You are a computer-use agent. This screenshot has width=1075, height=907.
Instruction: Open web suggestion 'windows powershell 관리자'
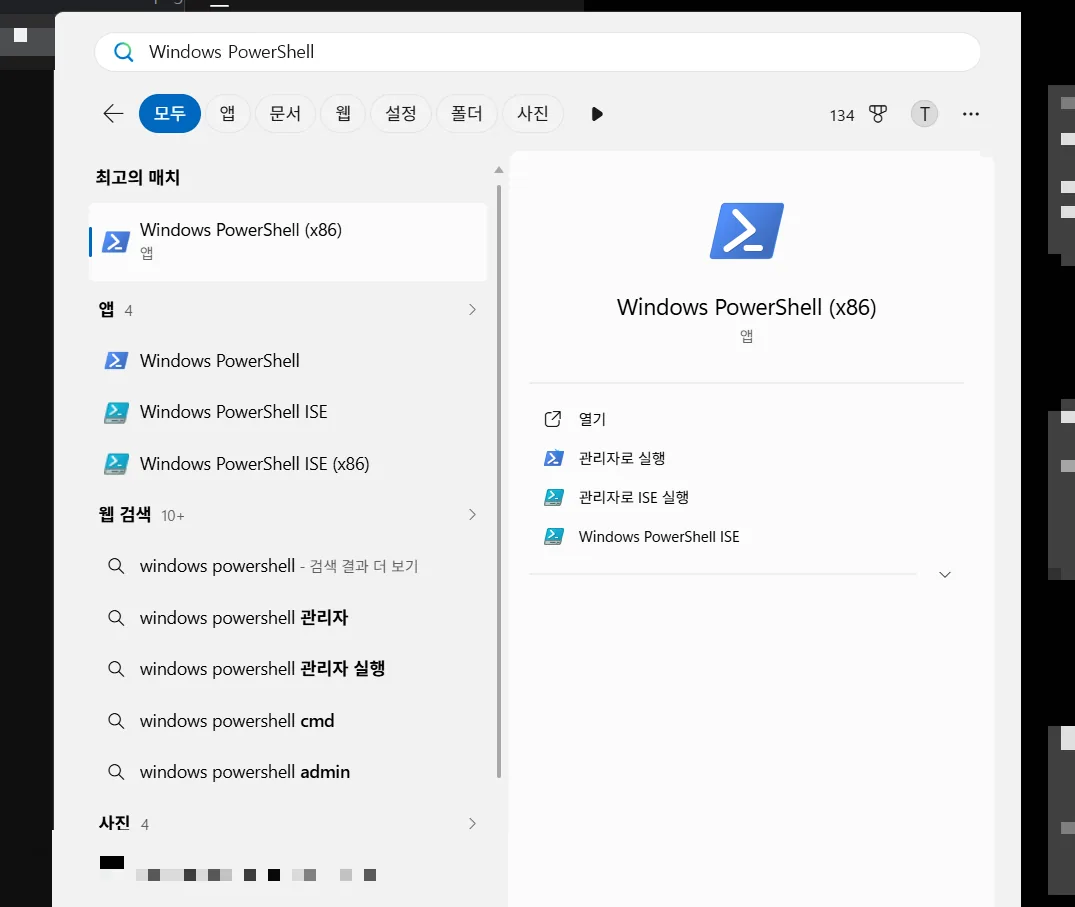click(x=288, y=618)
